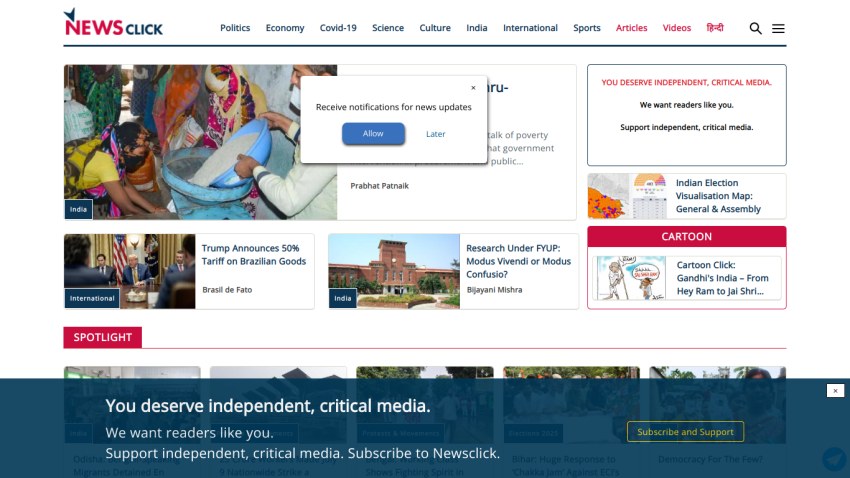The width and height of the screenshot is (850, 478).
Task: Click the International tag on Trump story
Action: click(92, 299)
